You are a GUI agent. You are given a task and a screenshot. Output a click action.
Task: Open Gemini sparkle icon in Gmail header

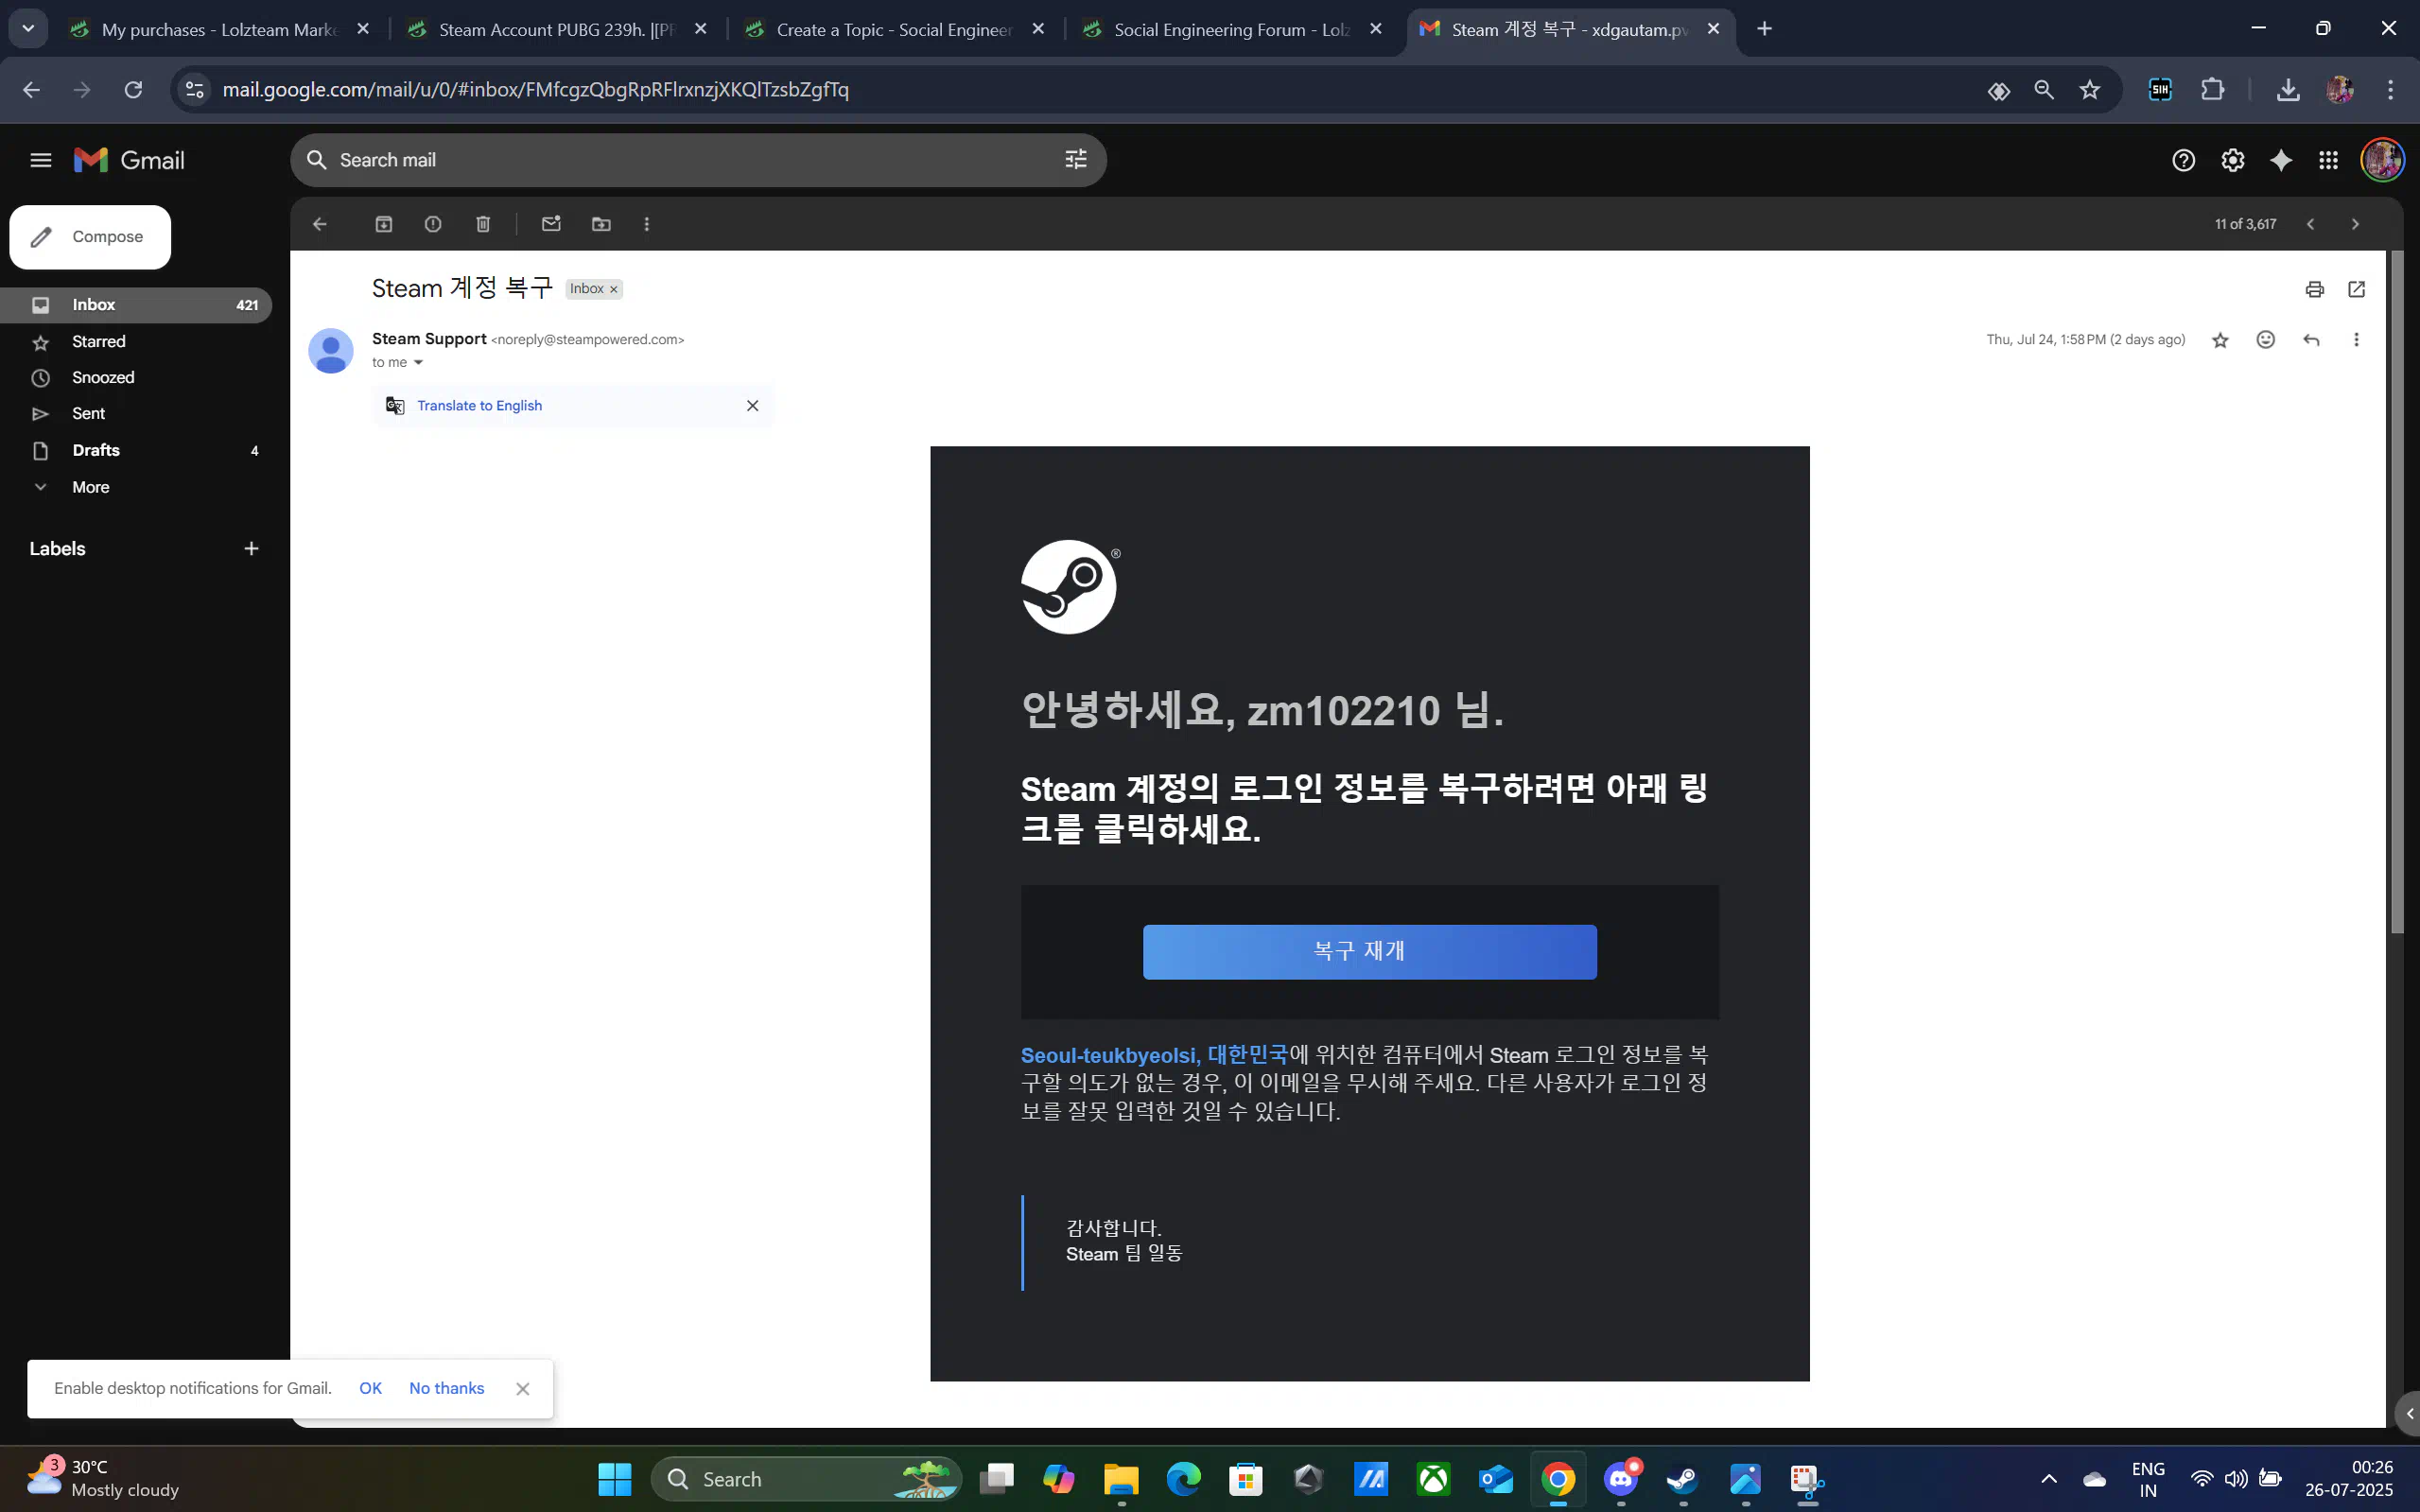click(x=2281, y=160)
